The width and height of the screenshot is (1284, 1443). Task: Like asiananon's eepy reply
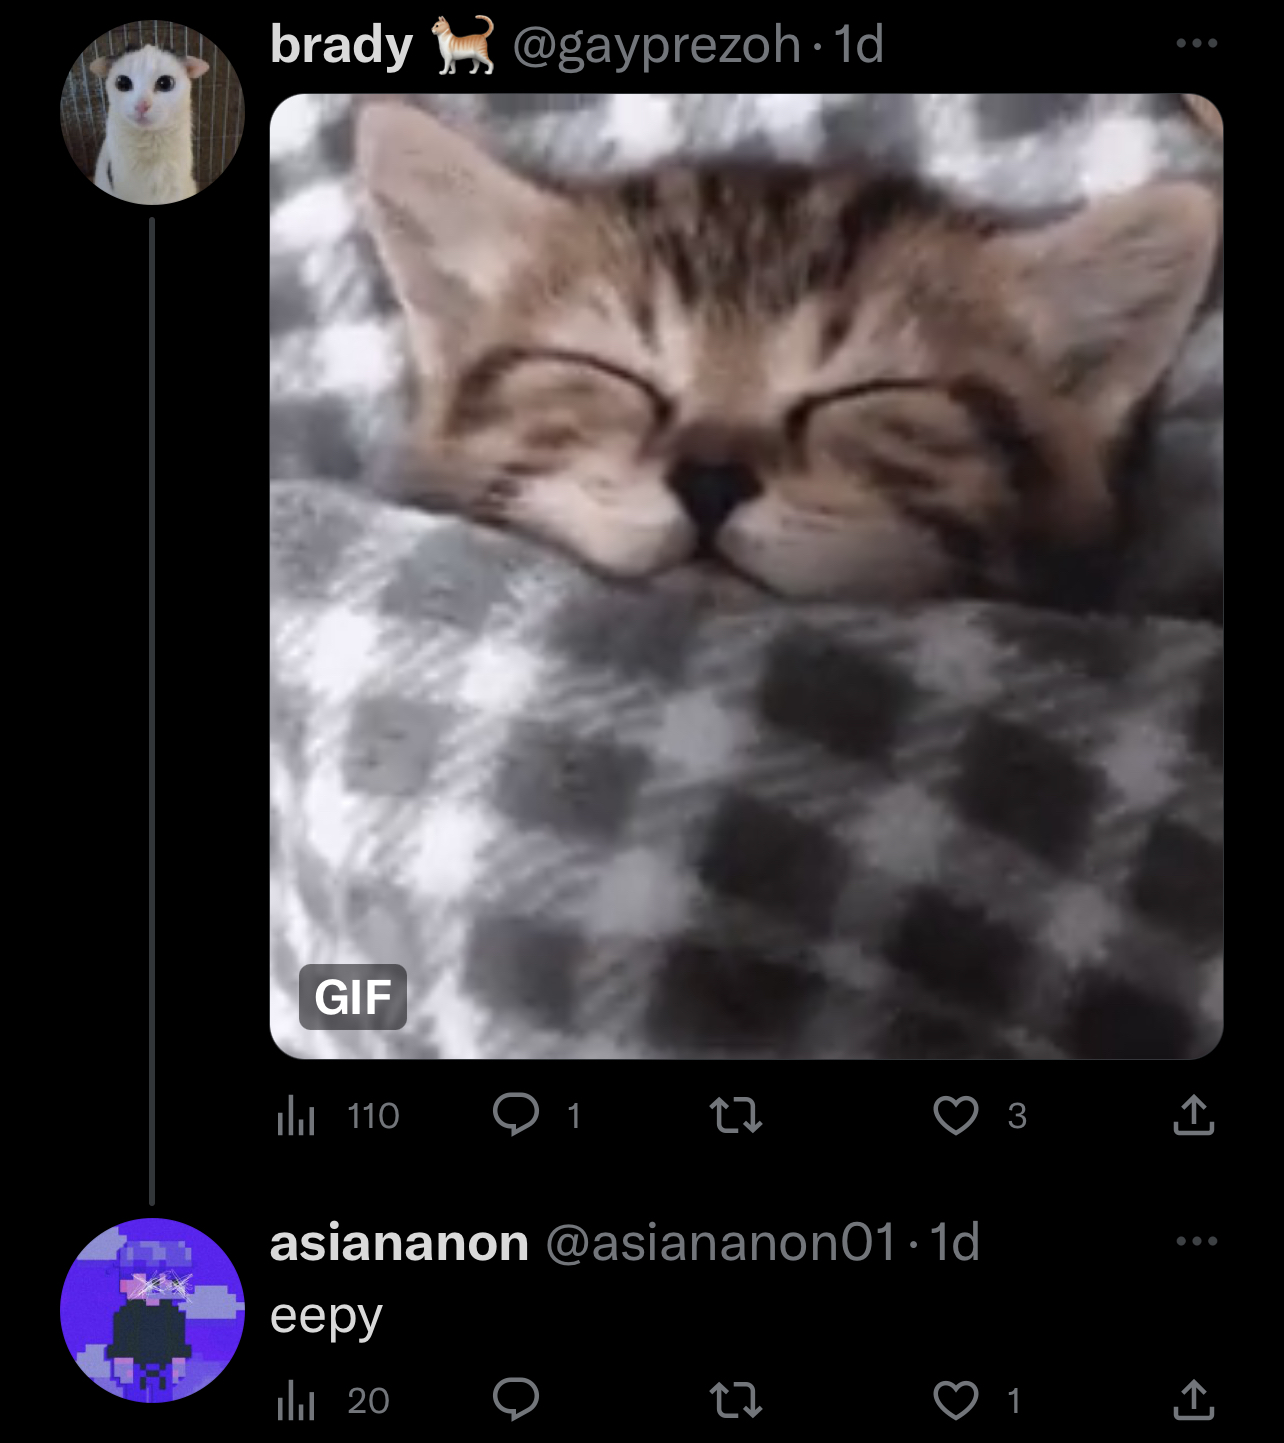pos(955,1400)
